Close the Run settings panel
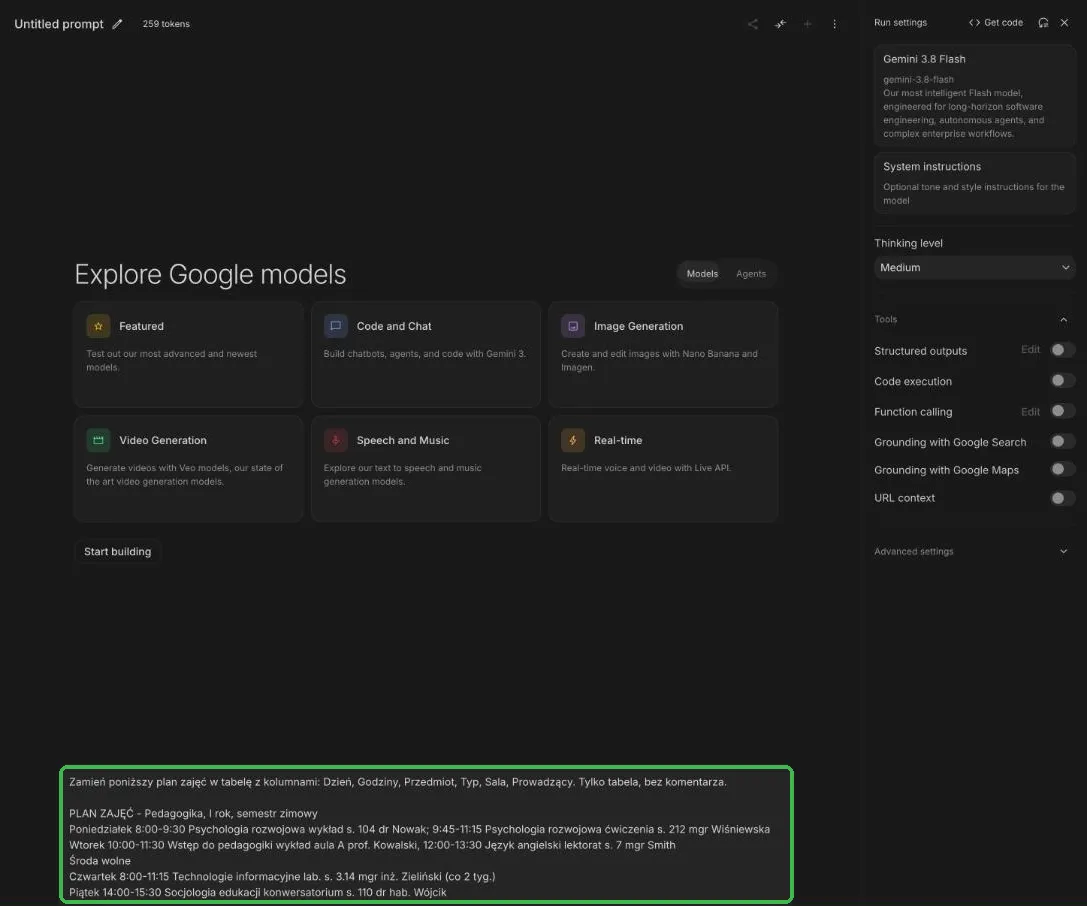1087x906 pixels. [x=1065, y=23]
